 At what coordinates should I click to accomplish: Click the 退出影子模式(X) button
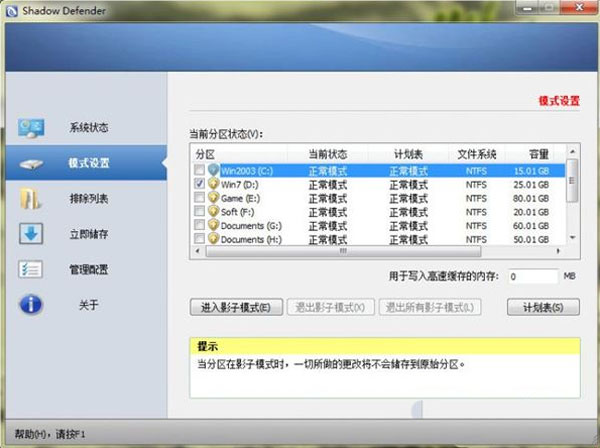tap(331, 307)
